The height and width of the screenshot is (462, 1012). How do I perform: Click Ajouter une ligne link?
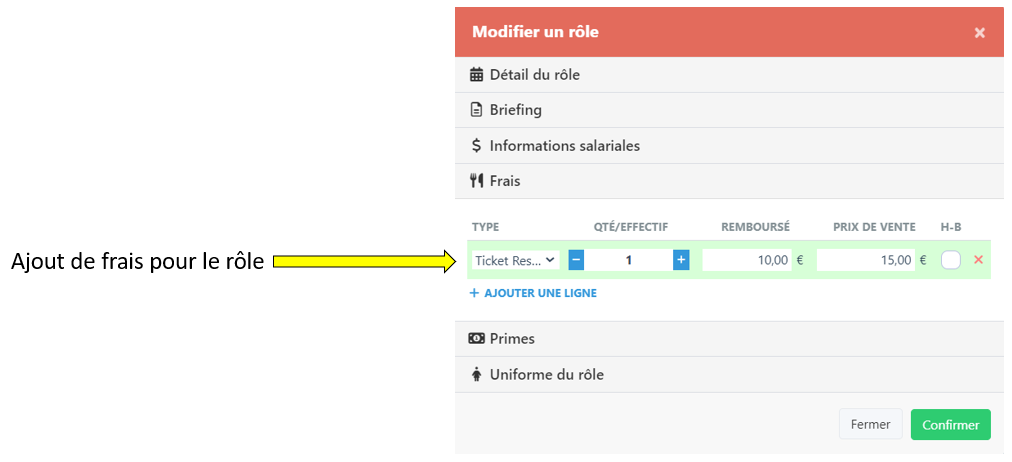coord(533,293)
